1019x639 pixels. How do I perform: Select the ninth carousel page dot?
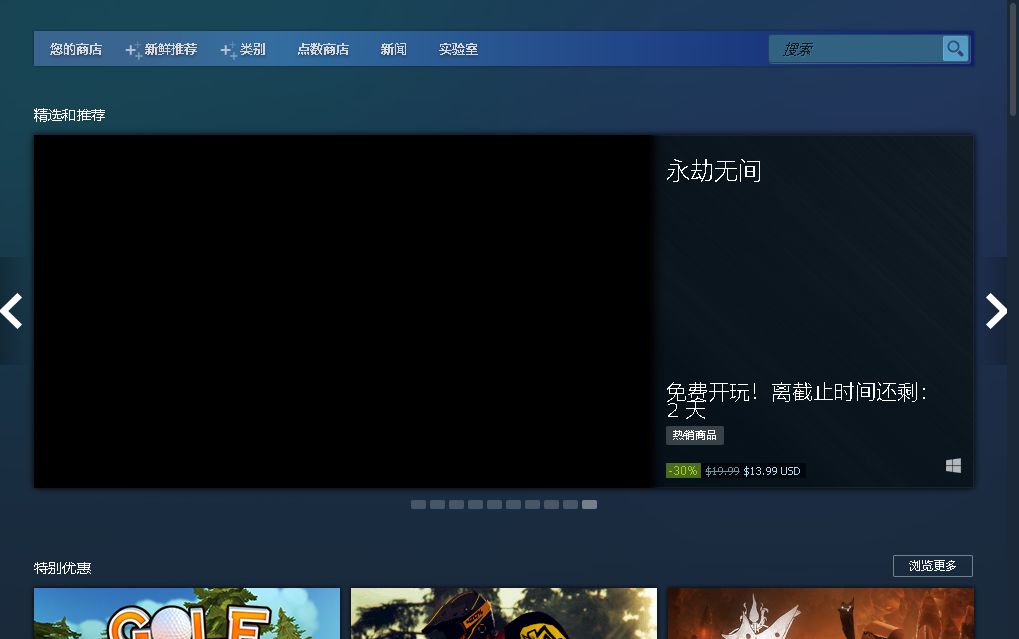(x=570, y=504)
